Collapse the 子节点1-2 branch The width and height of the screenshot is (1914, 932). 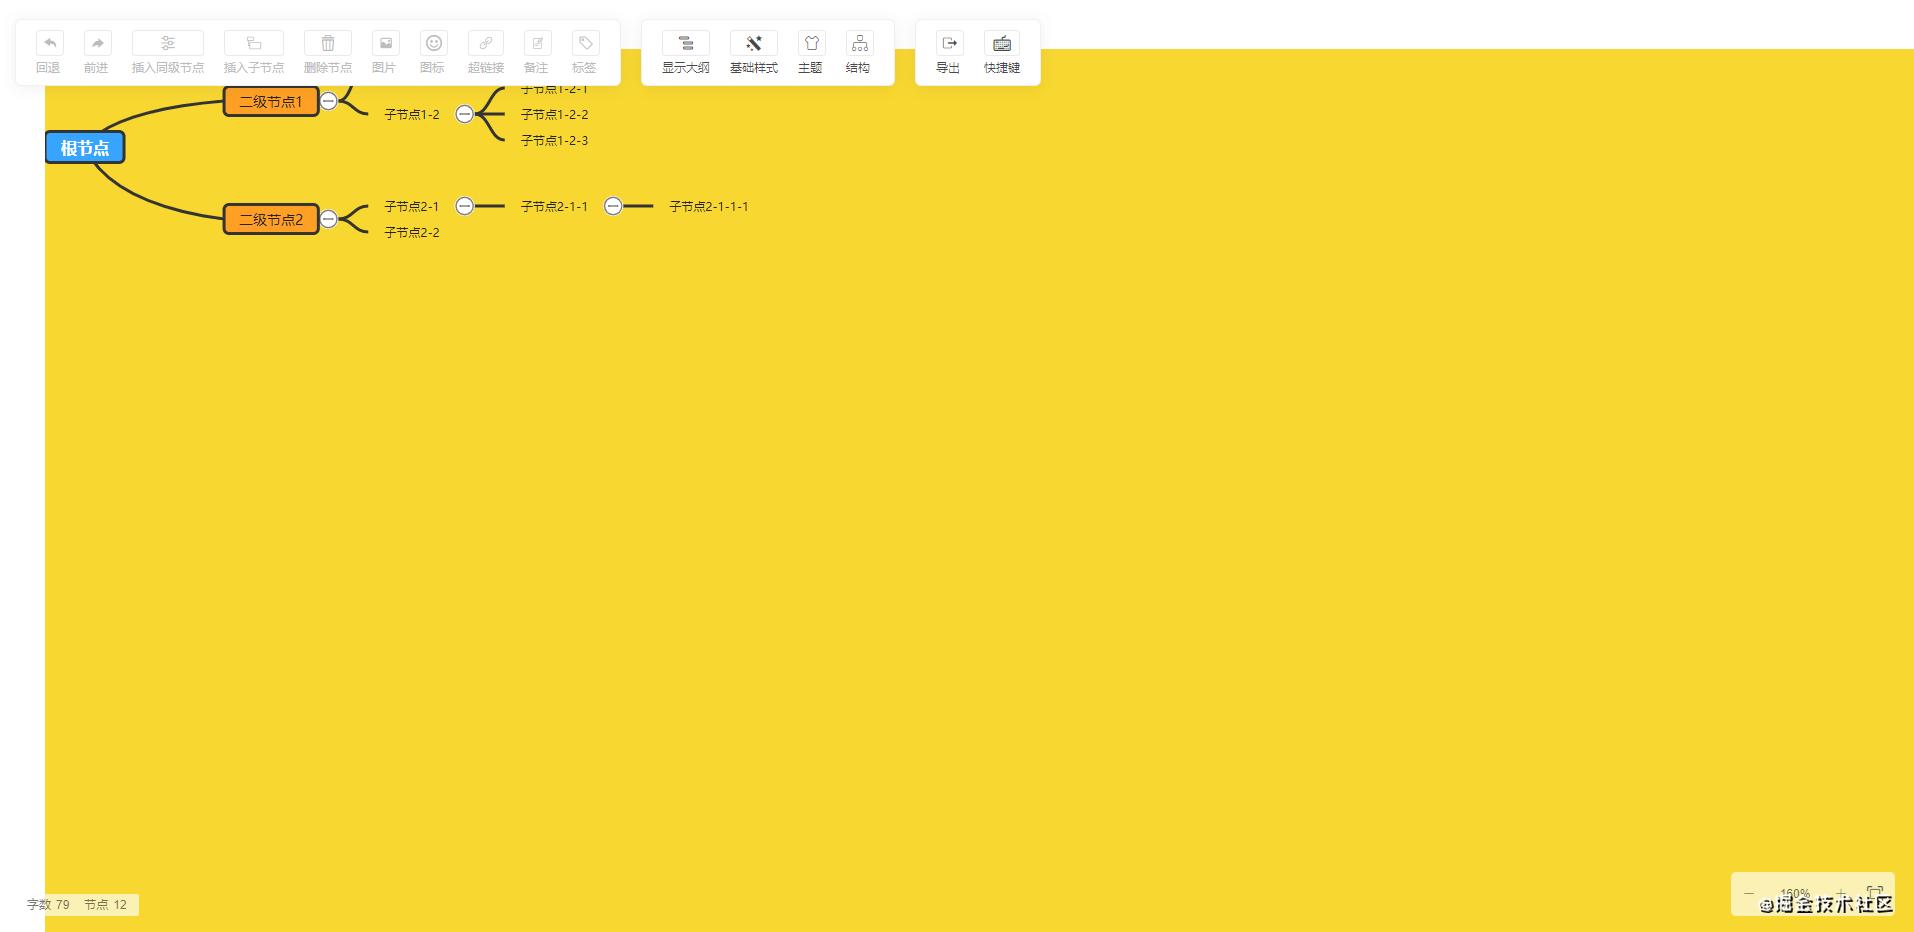(464, 114)
